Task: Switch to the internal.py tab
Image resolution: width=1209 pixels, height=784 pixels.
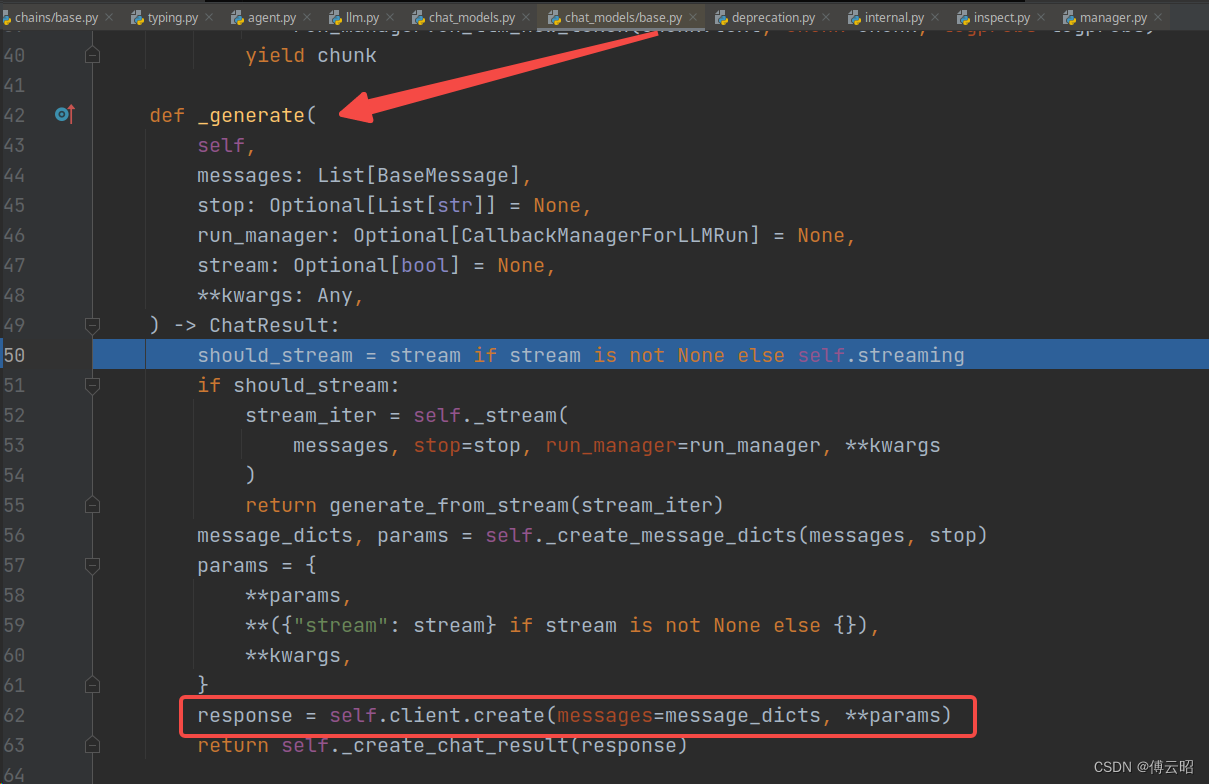Action: coord(893,18)
